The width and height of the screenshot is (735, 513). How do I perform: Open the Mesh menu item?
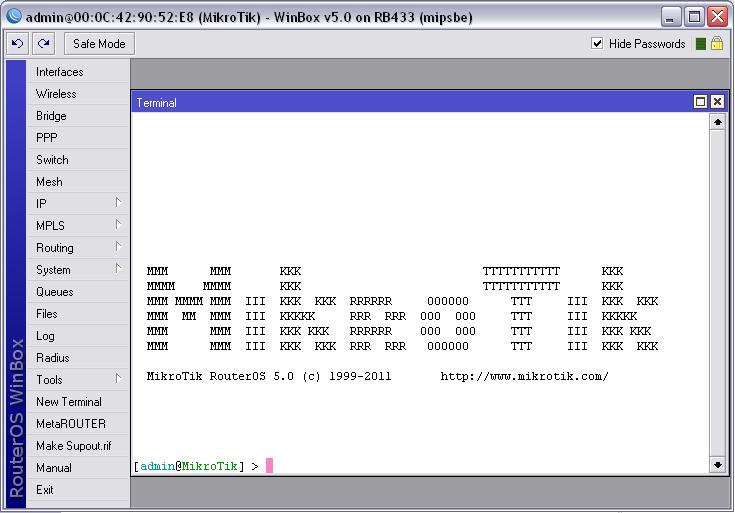click(x=78, y=182)
